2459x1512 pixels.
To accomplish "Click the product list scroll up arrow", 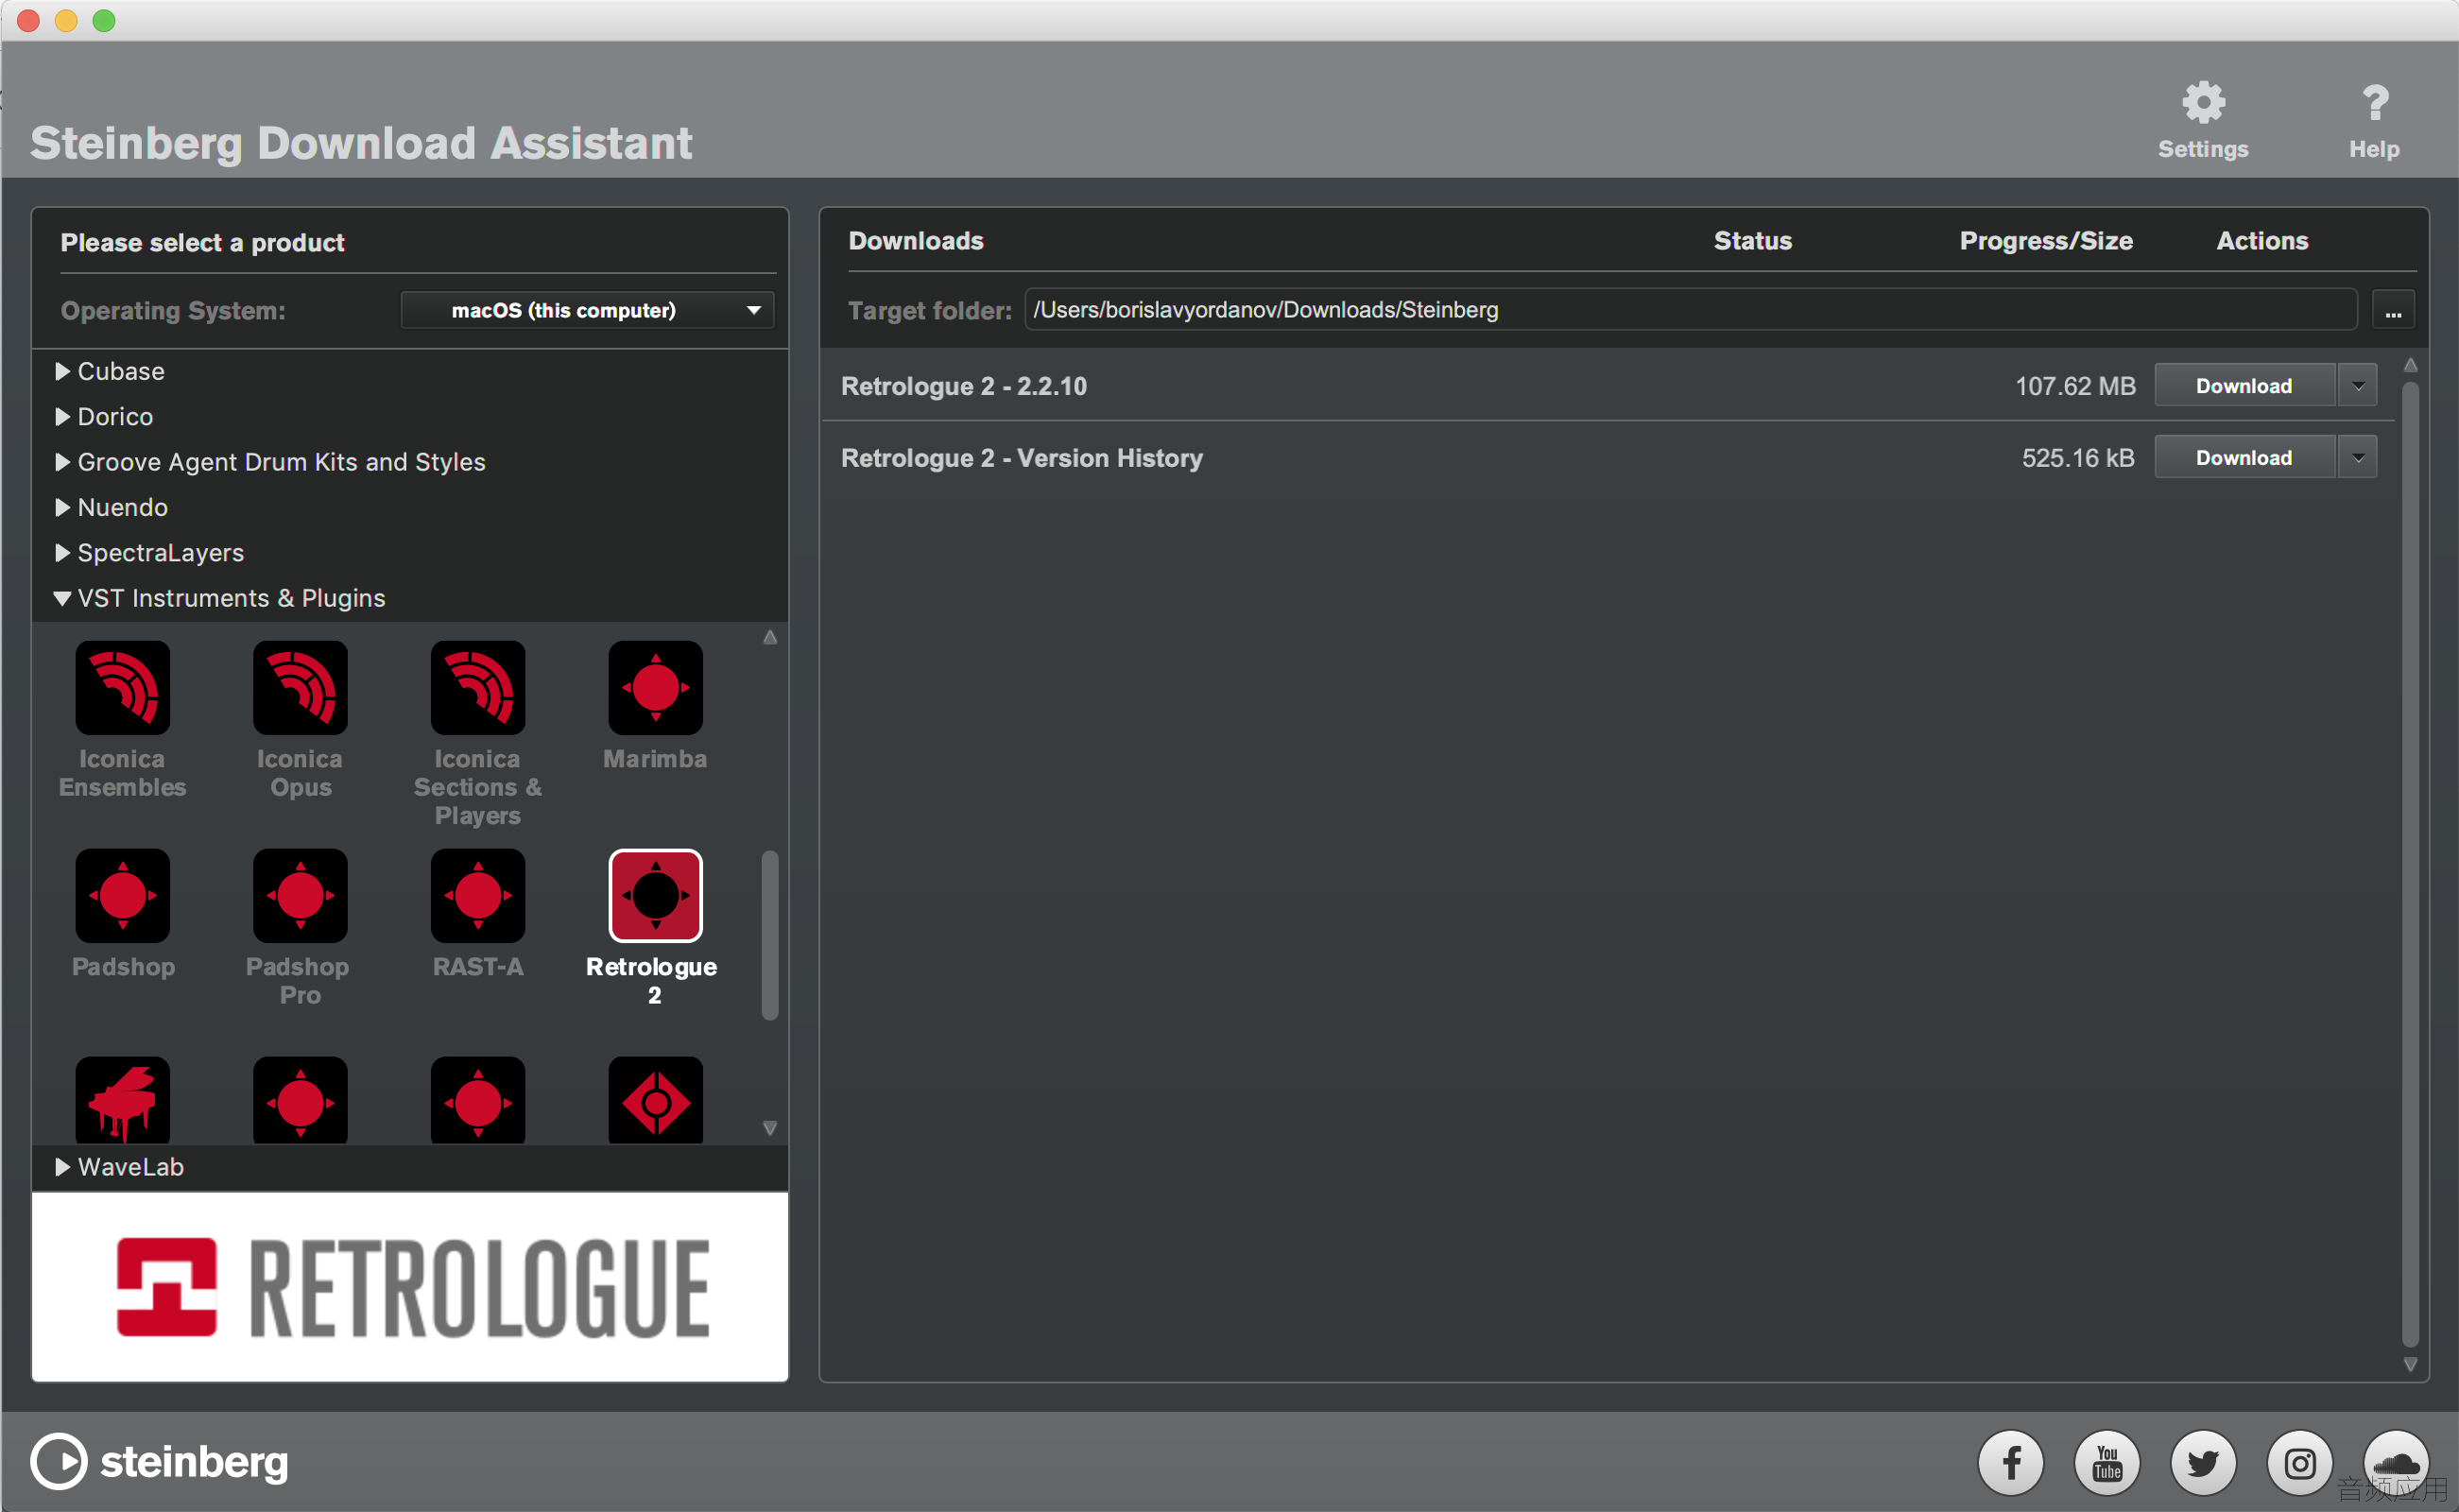I will pyautogui.click(x=770, y=638).
